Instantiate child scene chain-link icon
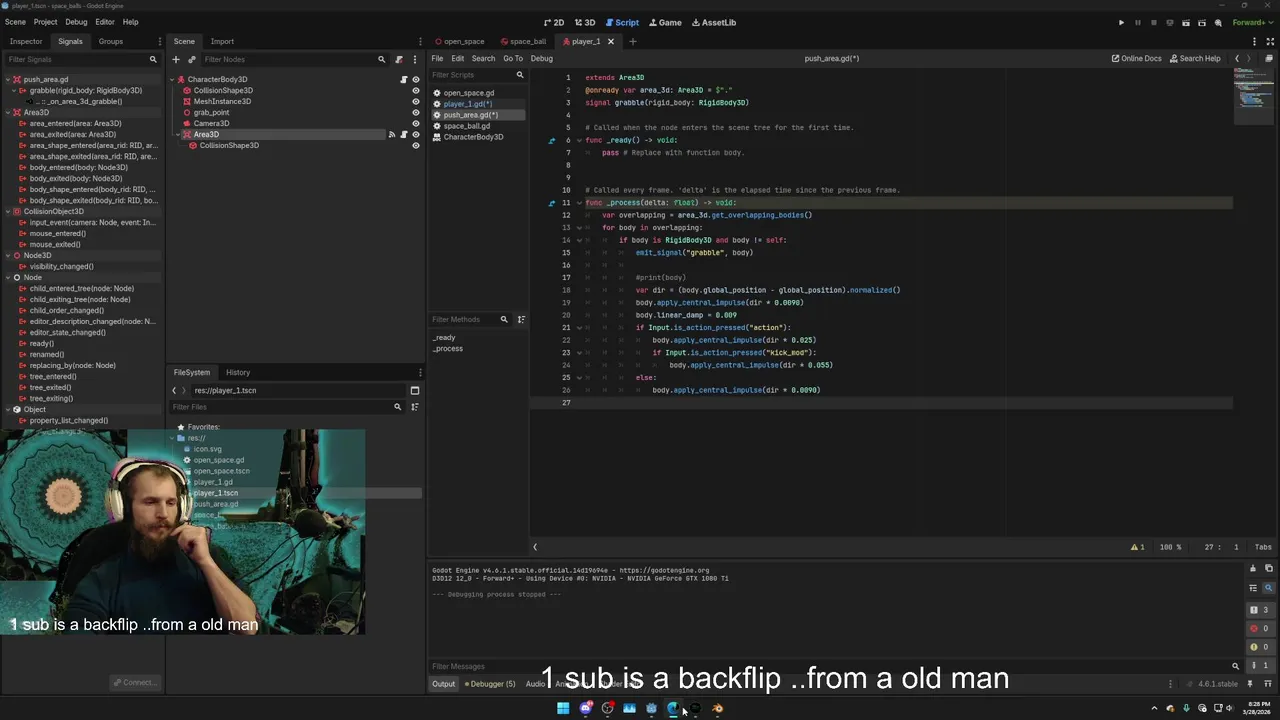Image resolution: width=1280 pixels, height=720 pixels. pyautogui.click(x=192, y=59)
